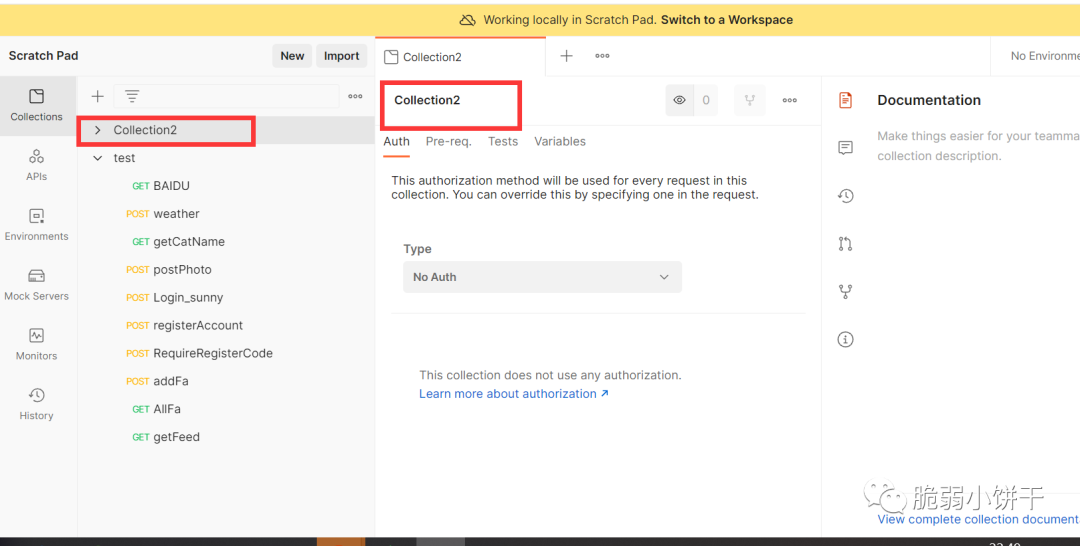Switch to the Pre-req. tab
The height and width of the screenshot is (546, 1080).
(448, 142)
